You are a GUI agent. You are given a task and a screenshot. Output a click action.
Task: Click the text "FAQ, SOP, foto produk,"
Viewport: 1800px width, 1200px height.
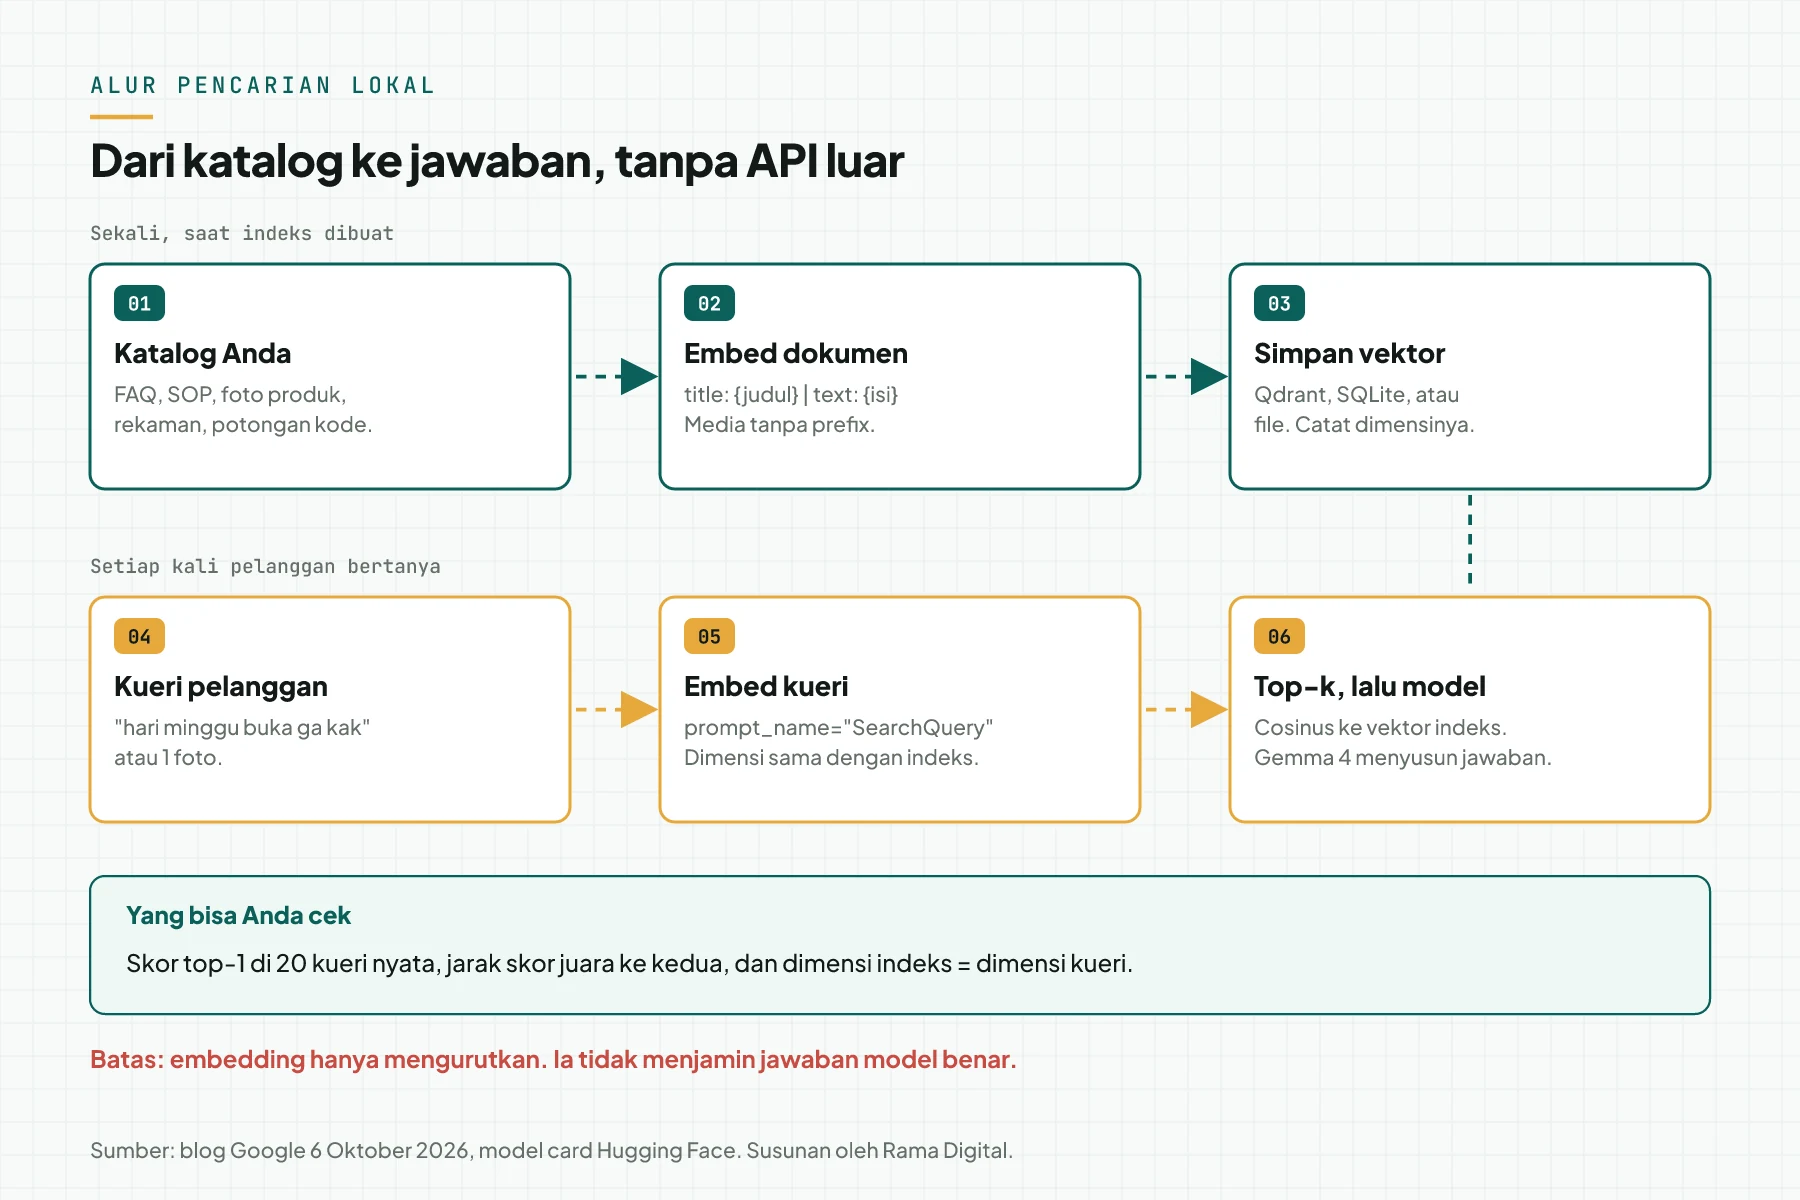pos(230,395)
